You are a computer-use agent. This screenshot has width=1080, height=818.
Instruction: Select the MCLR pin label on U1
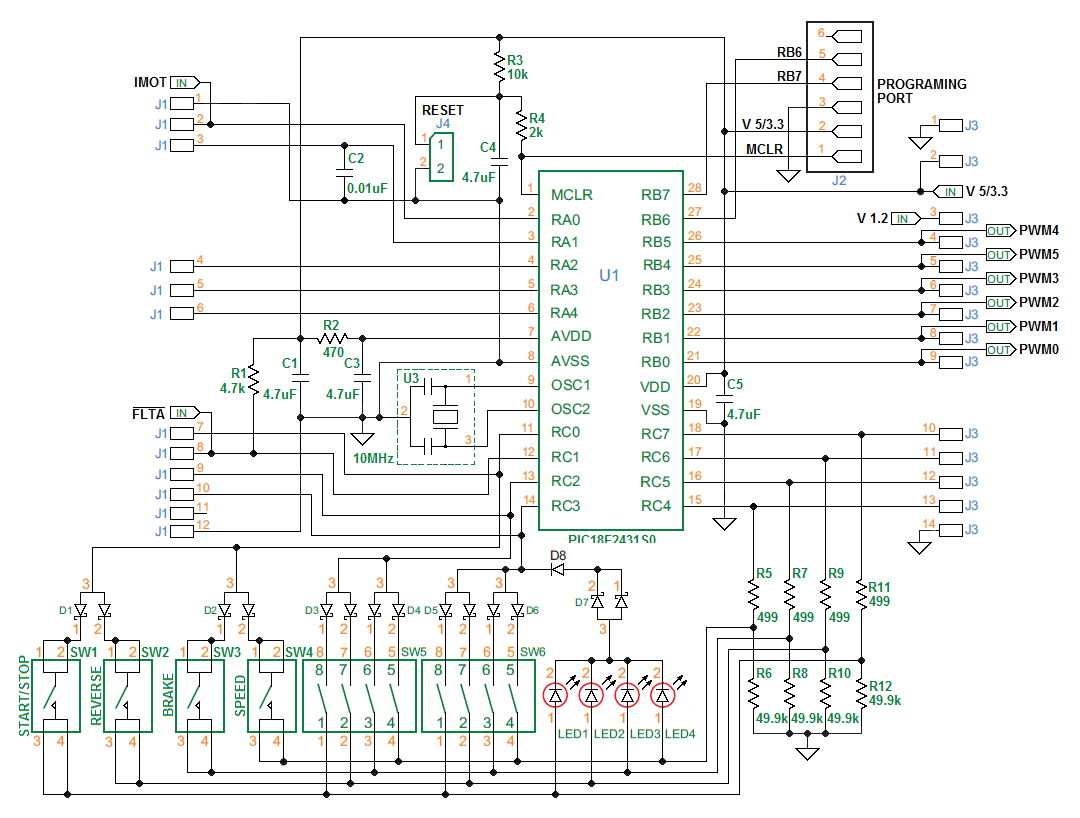point(571,194)
